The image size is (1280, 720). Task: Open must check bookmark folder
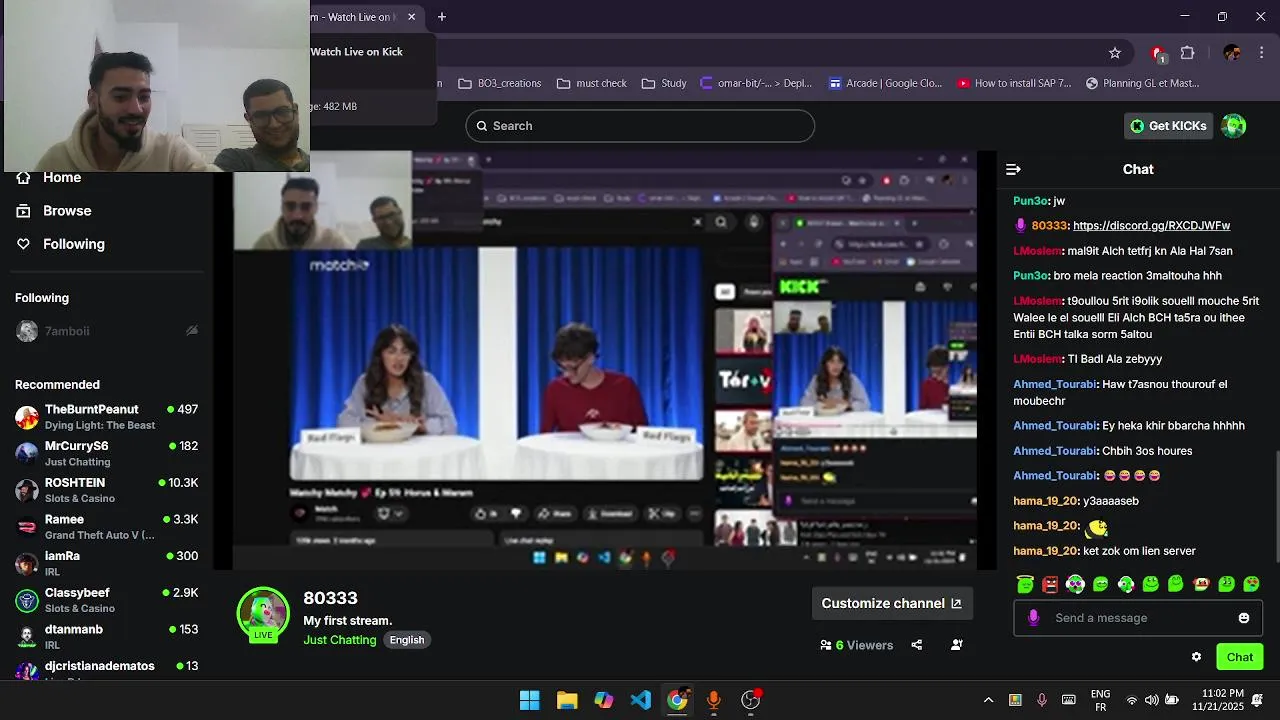click(591, 83)
